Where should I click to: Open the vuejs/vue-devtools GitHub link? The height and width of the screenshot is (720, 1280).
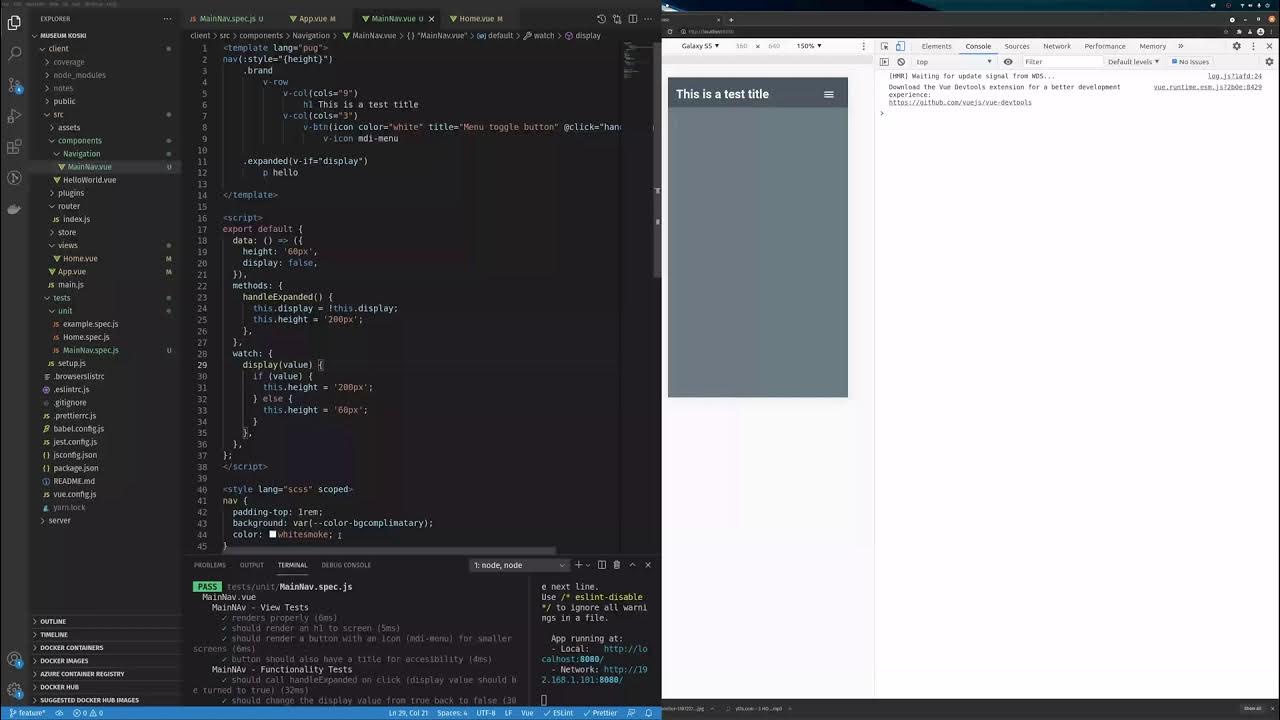tap(960, 102)
